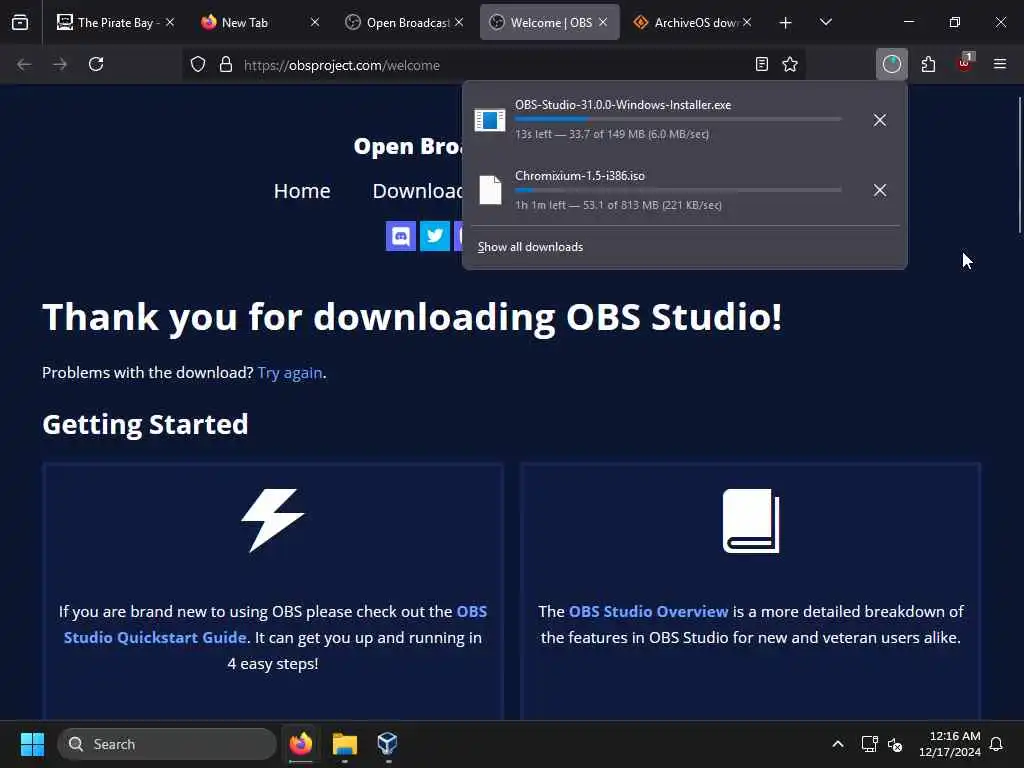The height and width of the screenshot is (768, 1024).
Task: Click the Try again download link
Action: click(290, 372)
